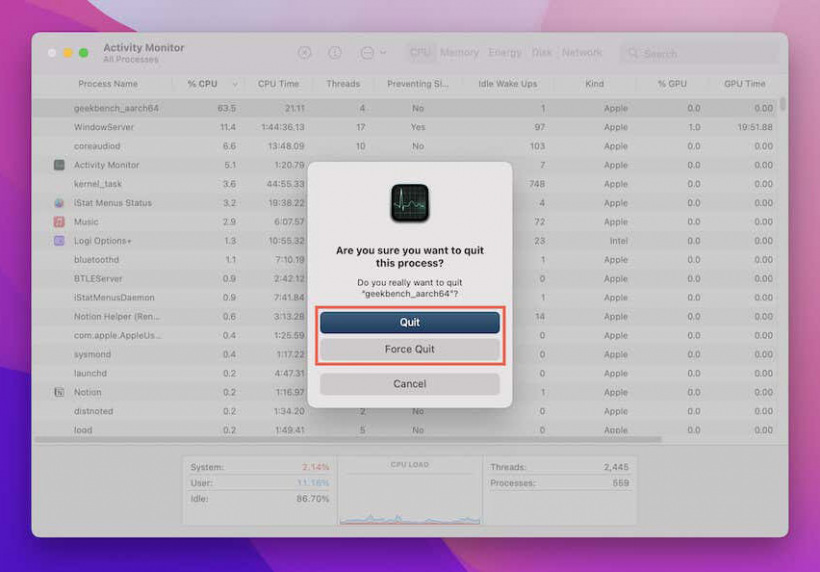Choose Force Quit in the dialog
Viewport: 820px width, 572px height.
point(410,349)
